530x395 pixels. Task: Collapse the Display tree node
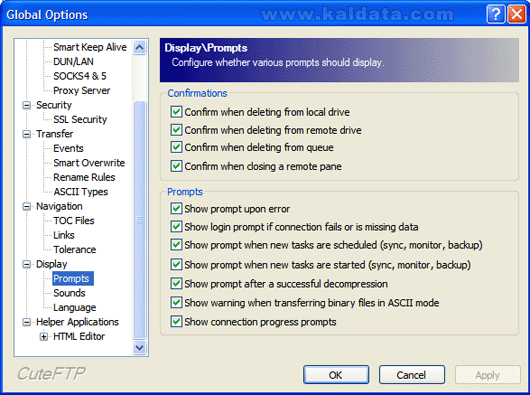click(26, 264)
